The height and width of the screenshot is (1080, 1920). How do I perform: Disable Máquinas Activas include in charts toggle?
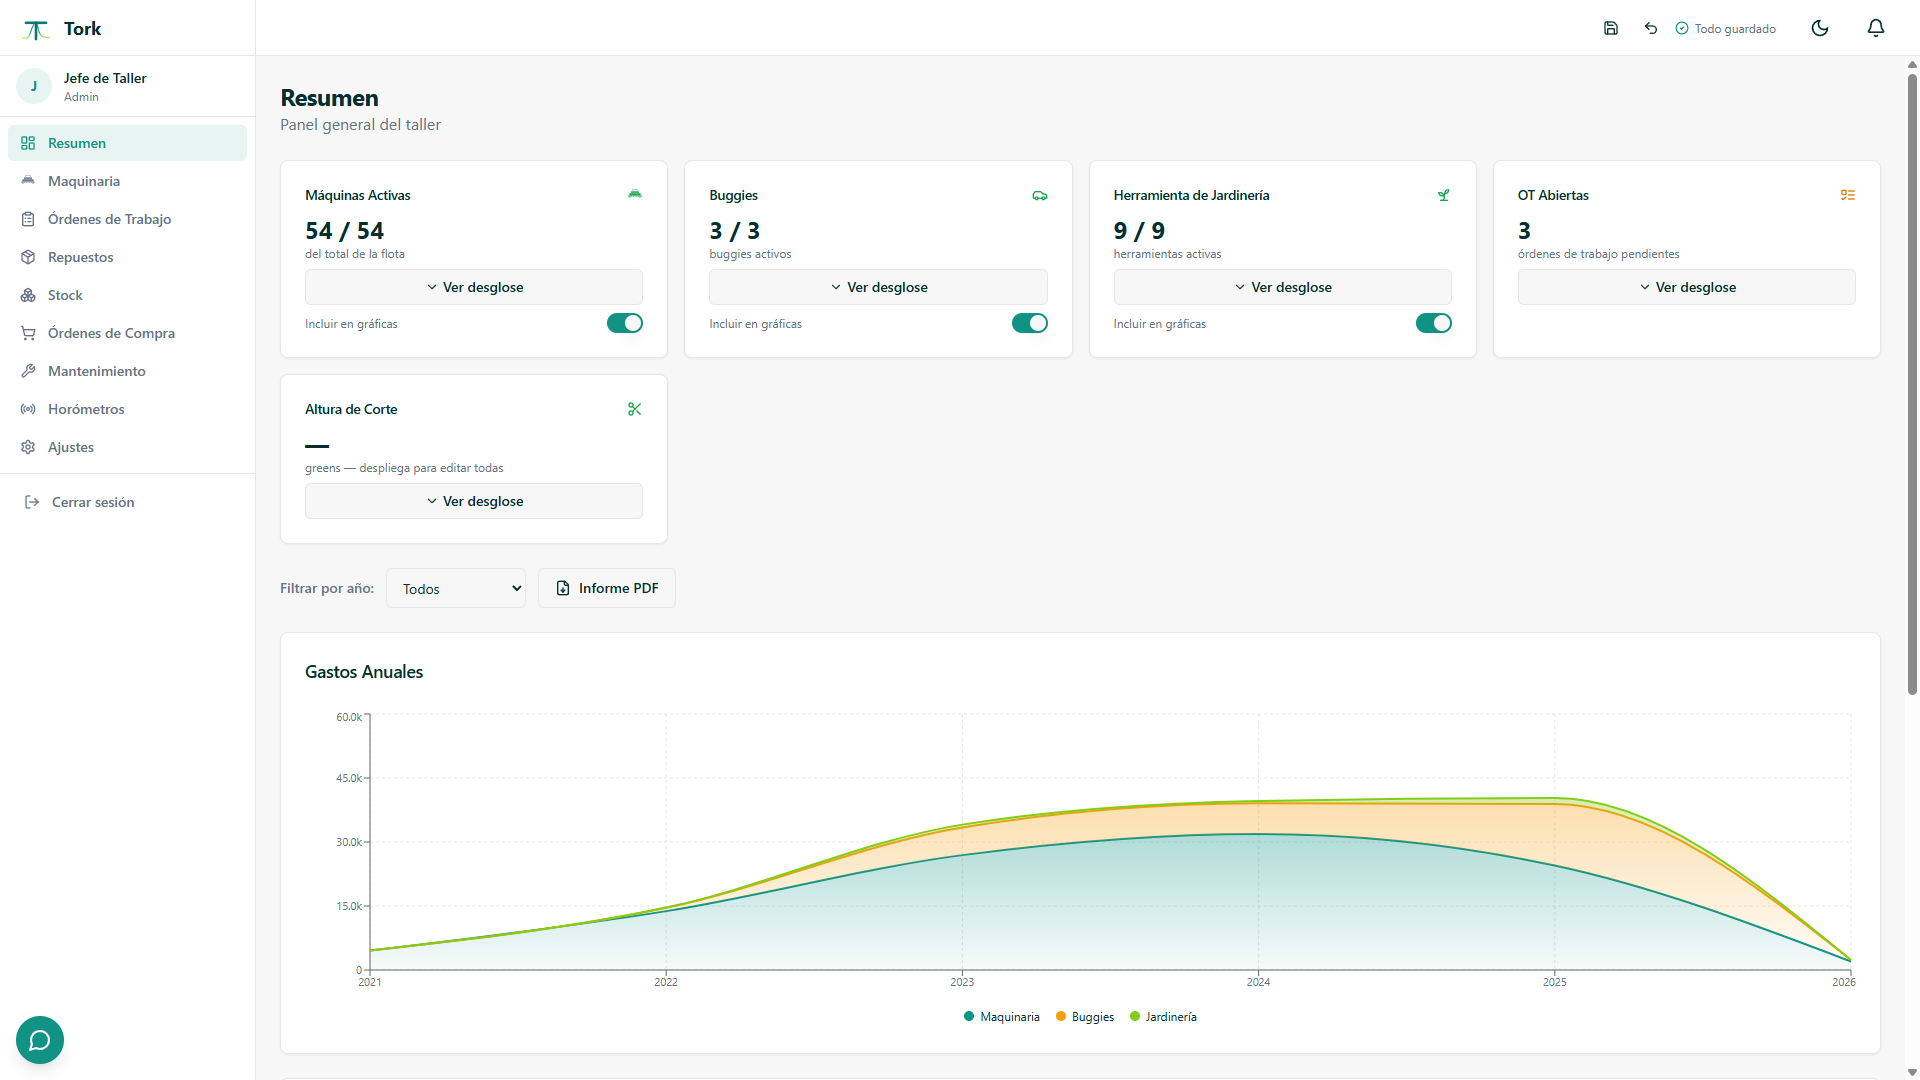(x=625, y=323)
